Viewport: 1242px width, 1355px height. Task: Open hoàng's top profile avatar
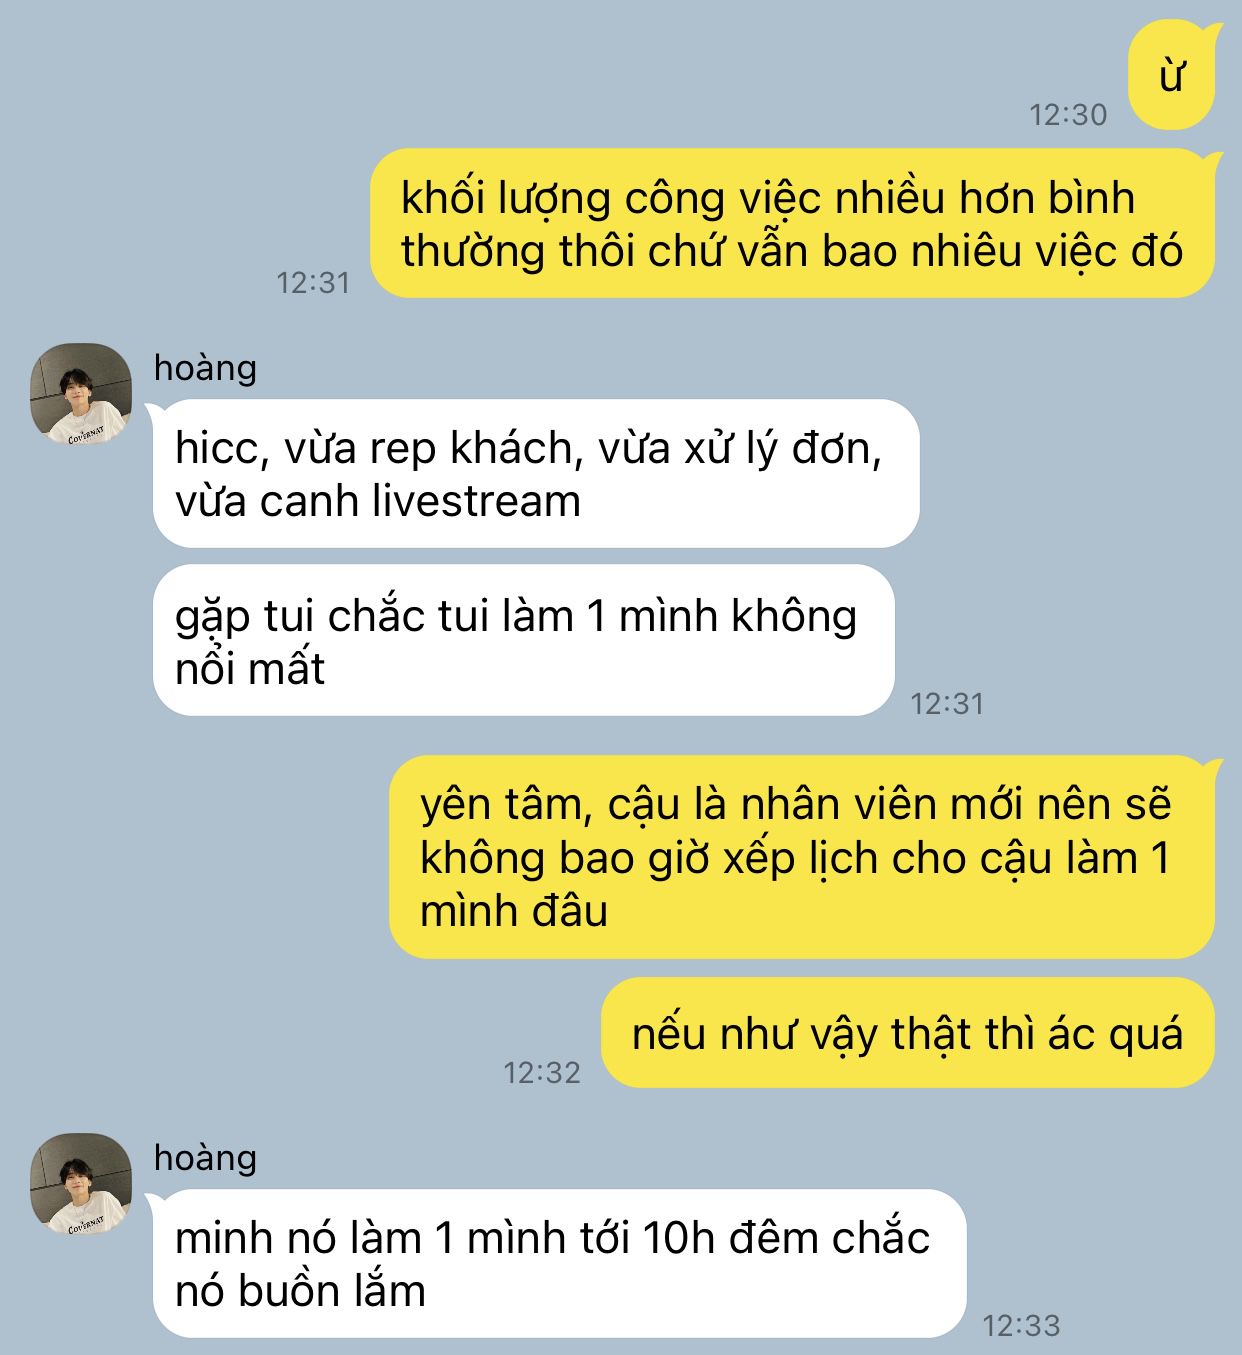[x=81, y=393]
